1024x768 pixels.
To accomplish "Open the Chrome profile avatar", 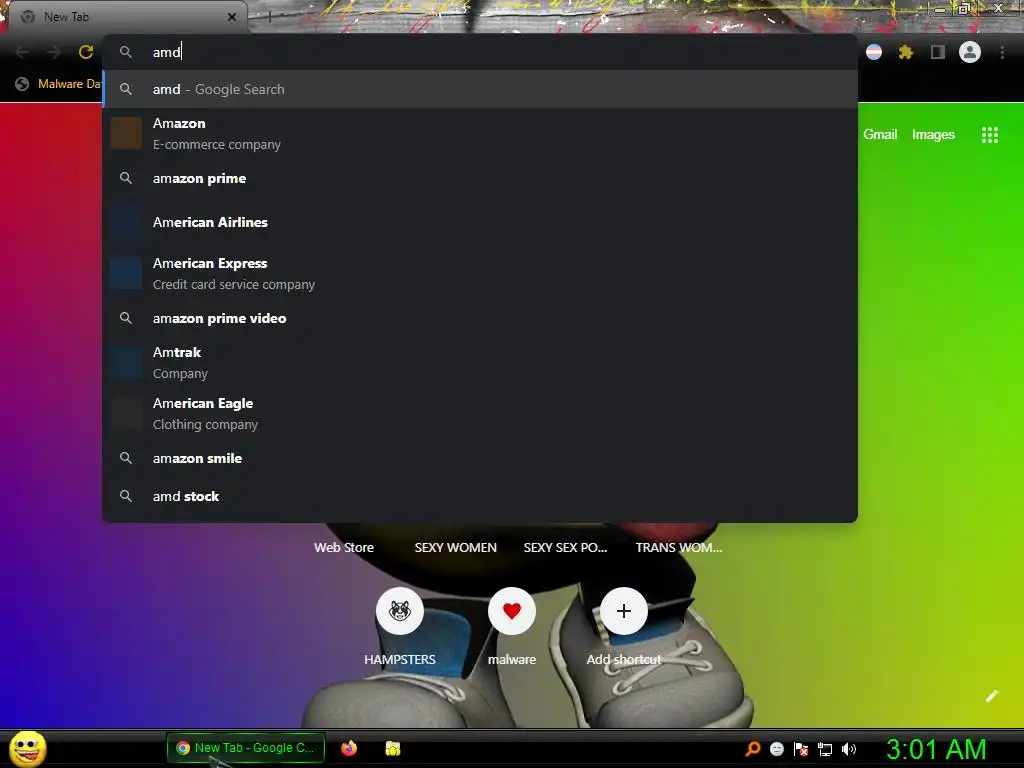I will (x=969, y=52).
